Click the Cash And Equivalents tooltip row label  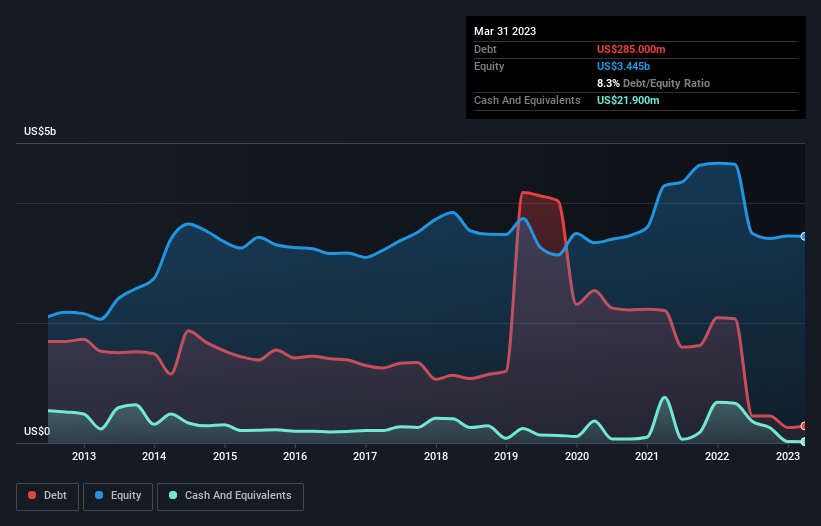pyautogui.click(x=527, y=100)
